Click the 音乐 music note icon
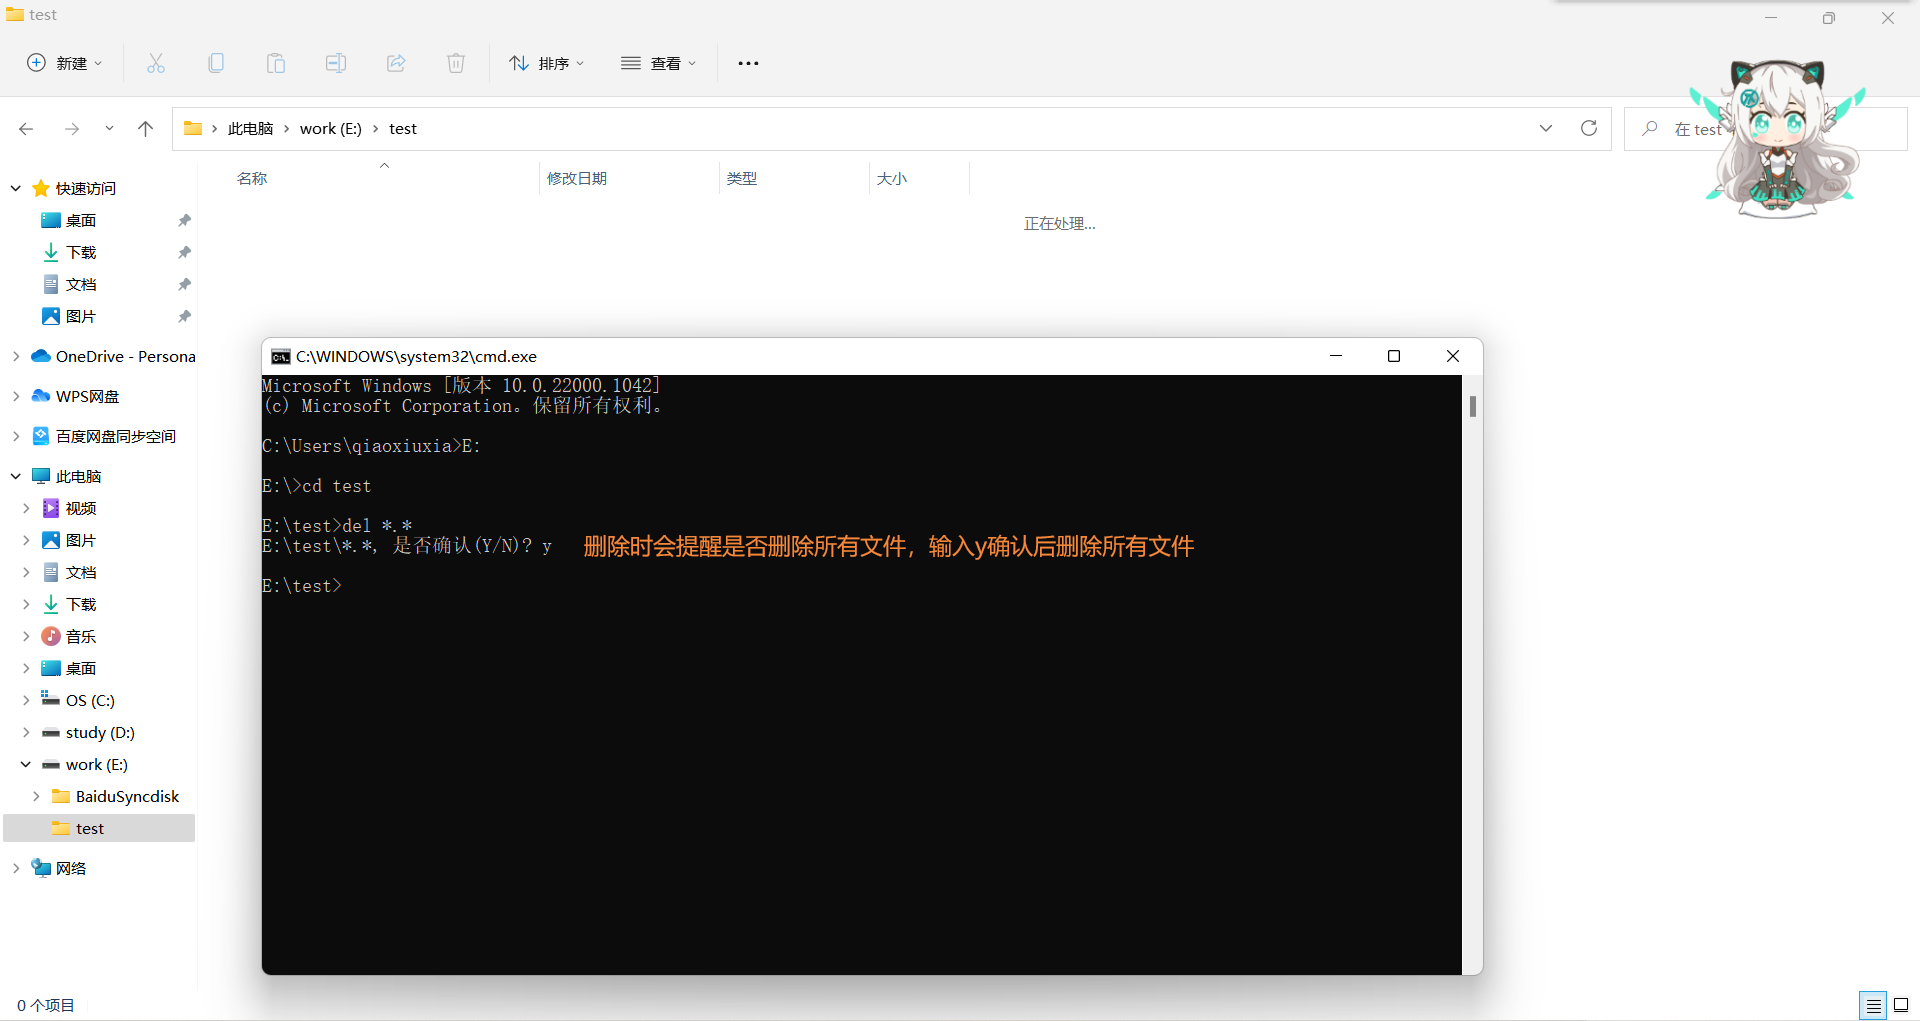 (51, 636)
